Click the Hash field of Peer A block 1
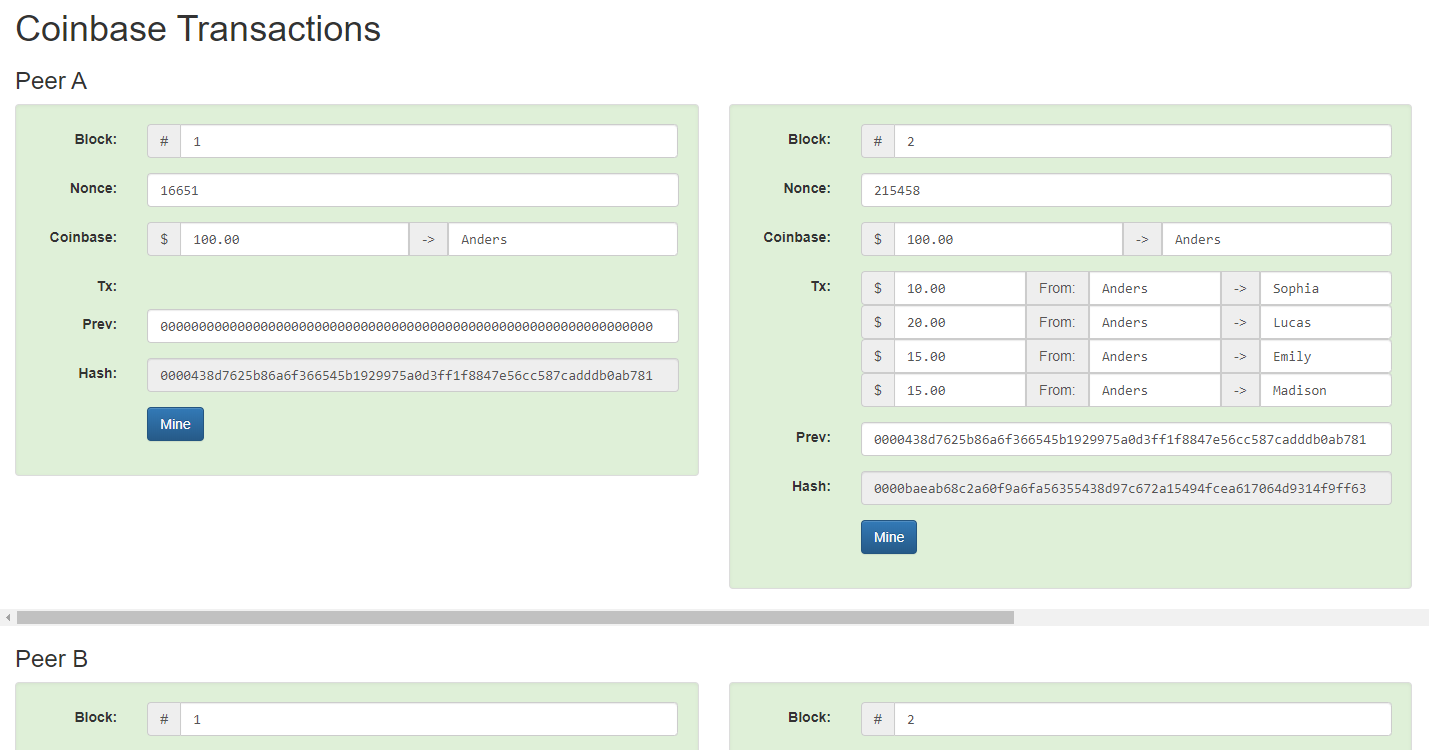Viewport: 1429px width, 750px height. [x=413, y=375]
